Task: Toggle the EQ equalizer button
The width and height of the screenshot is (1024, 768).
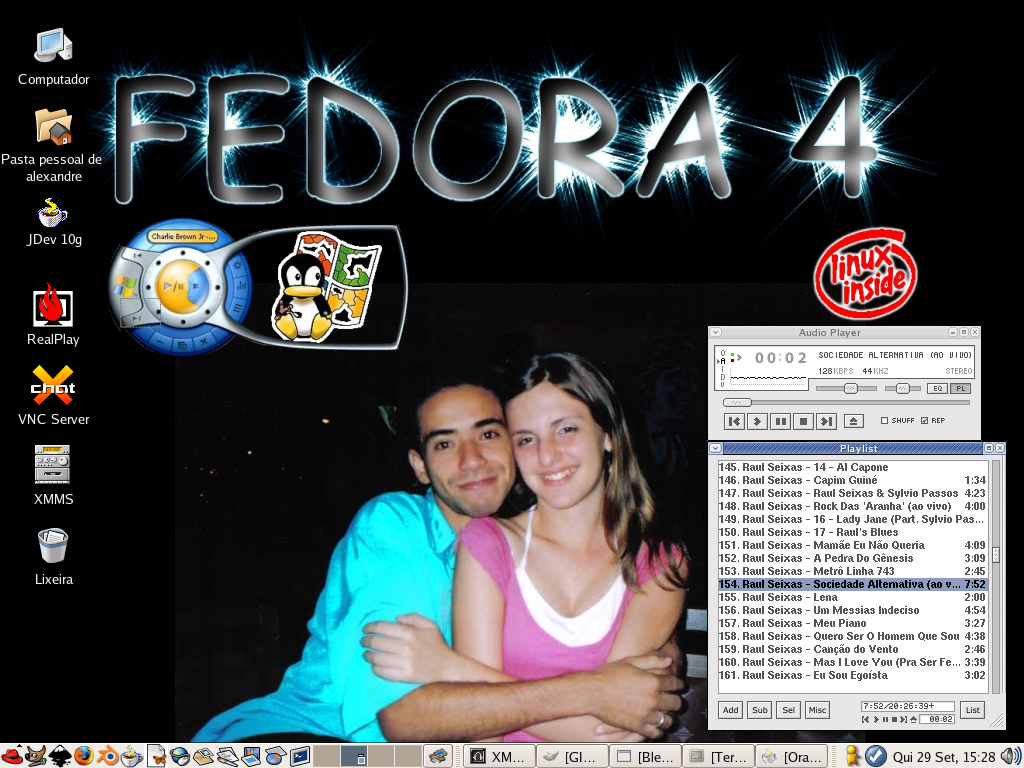Action: point(938,389)
